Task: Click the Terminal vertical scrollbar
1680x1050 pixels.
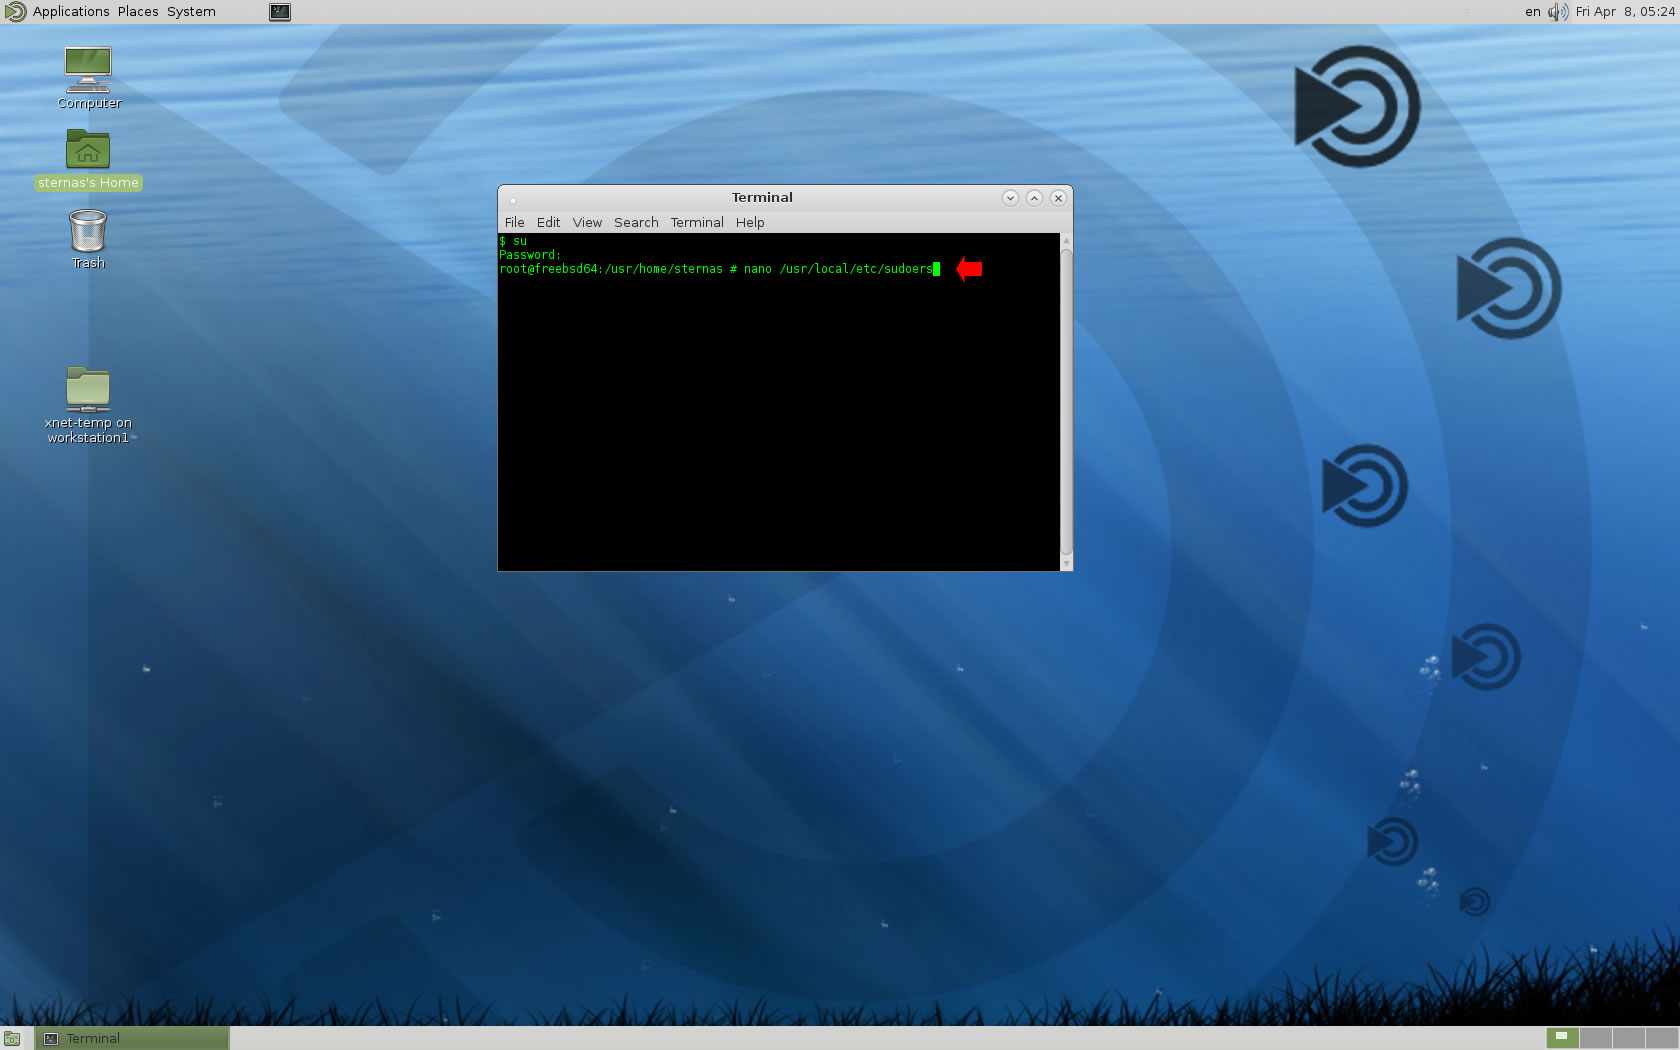Action: click(x=1066, y=400)
